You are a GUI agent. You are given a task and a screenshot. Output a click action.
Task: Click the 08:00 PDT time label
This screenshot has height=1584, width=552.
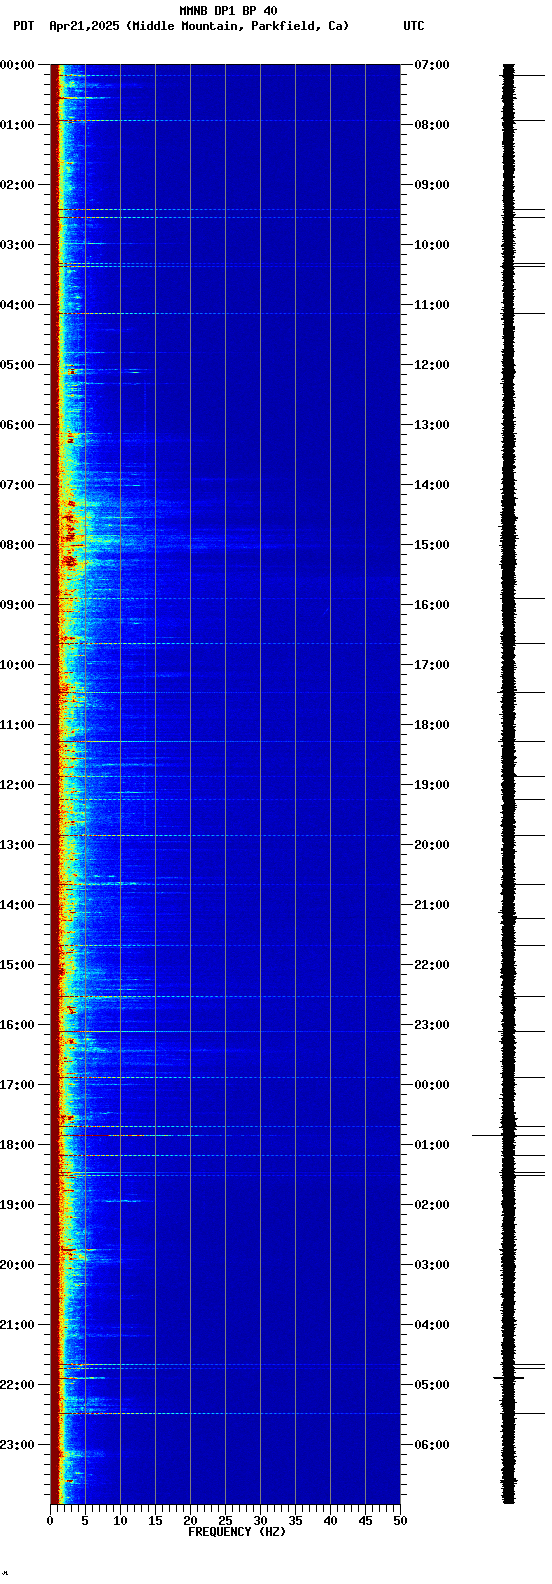18,545
